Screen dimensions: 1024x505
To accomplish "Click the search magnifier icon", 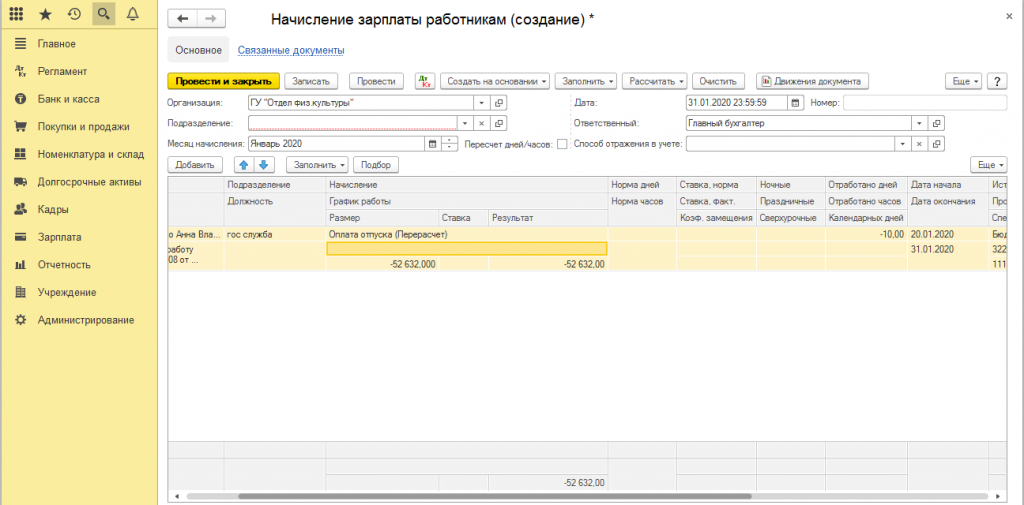I will 103,14.
